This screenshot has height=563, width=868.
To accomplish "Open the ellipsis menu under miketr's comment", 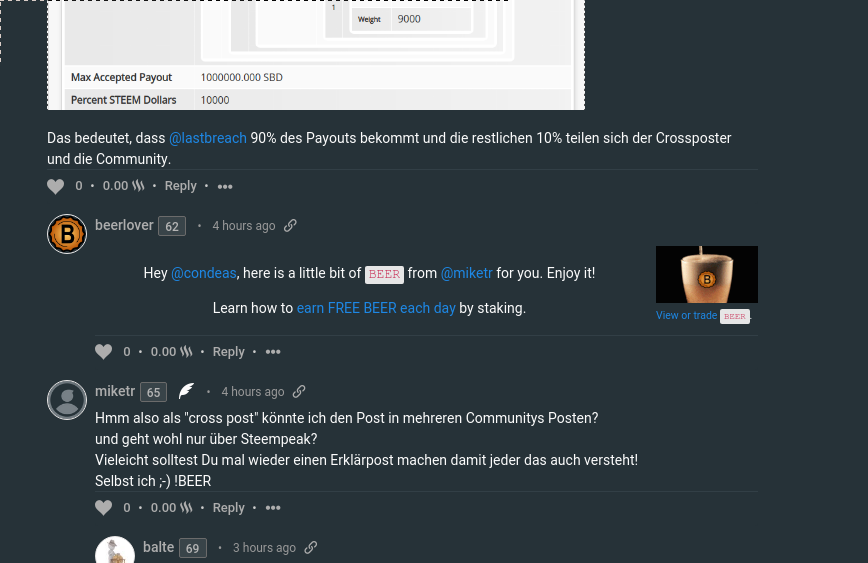I will (x=273, y=508).
